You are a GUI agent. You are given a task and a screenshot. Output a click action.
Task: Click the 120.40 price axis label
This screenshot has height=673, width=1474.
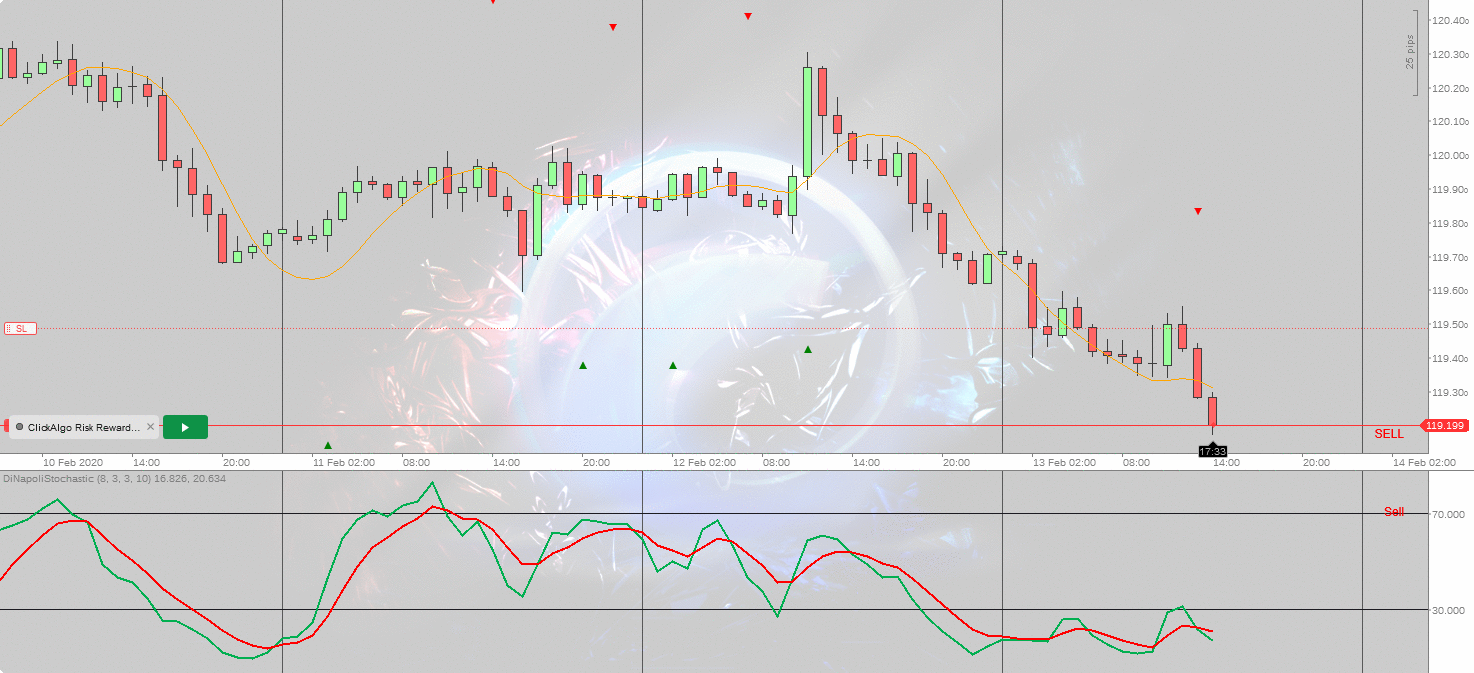click(x=1449, y=20)
